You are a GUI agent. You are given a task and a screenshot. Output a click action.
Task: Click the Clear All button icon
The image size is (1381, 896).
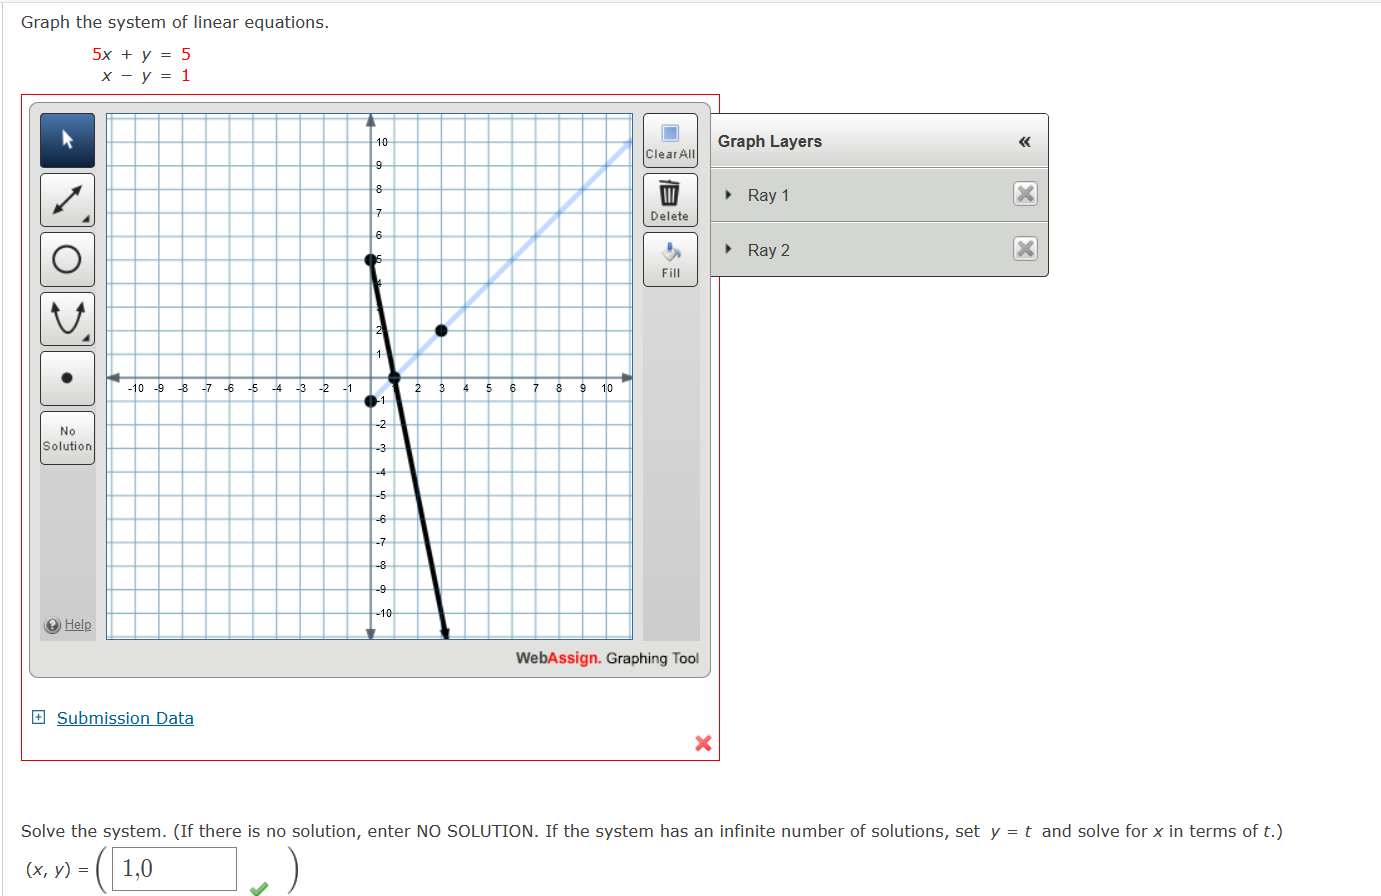click(669, 132)
